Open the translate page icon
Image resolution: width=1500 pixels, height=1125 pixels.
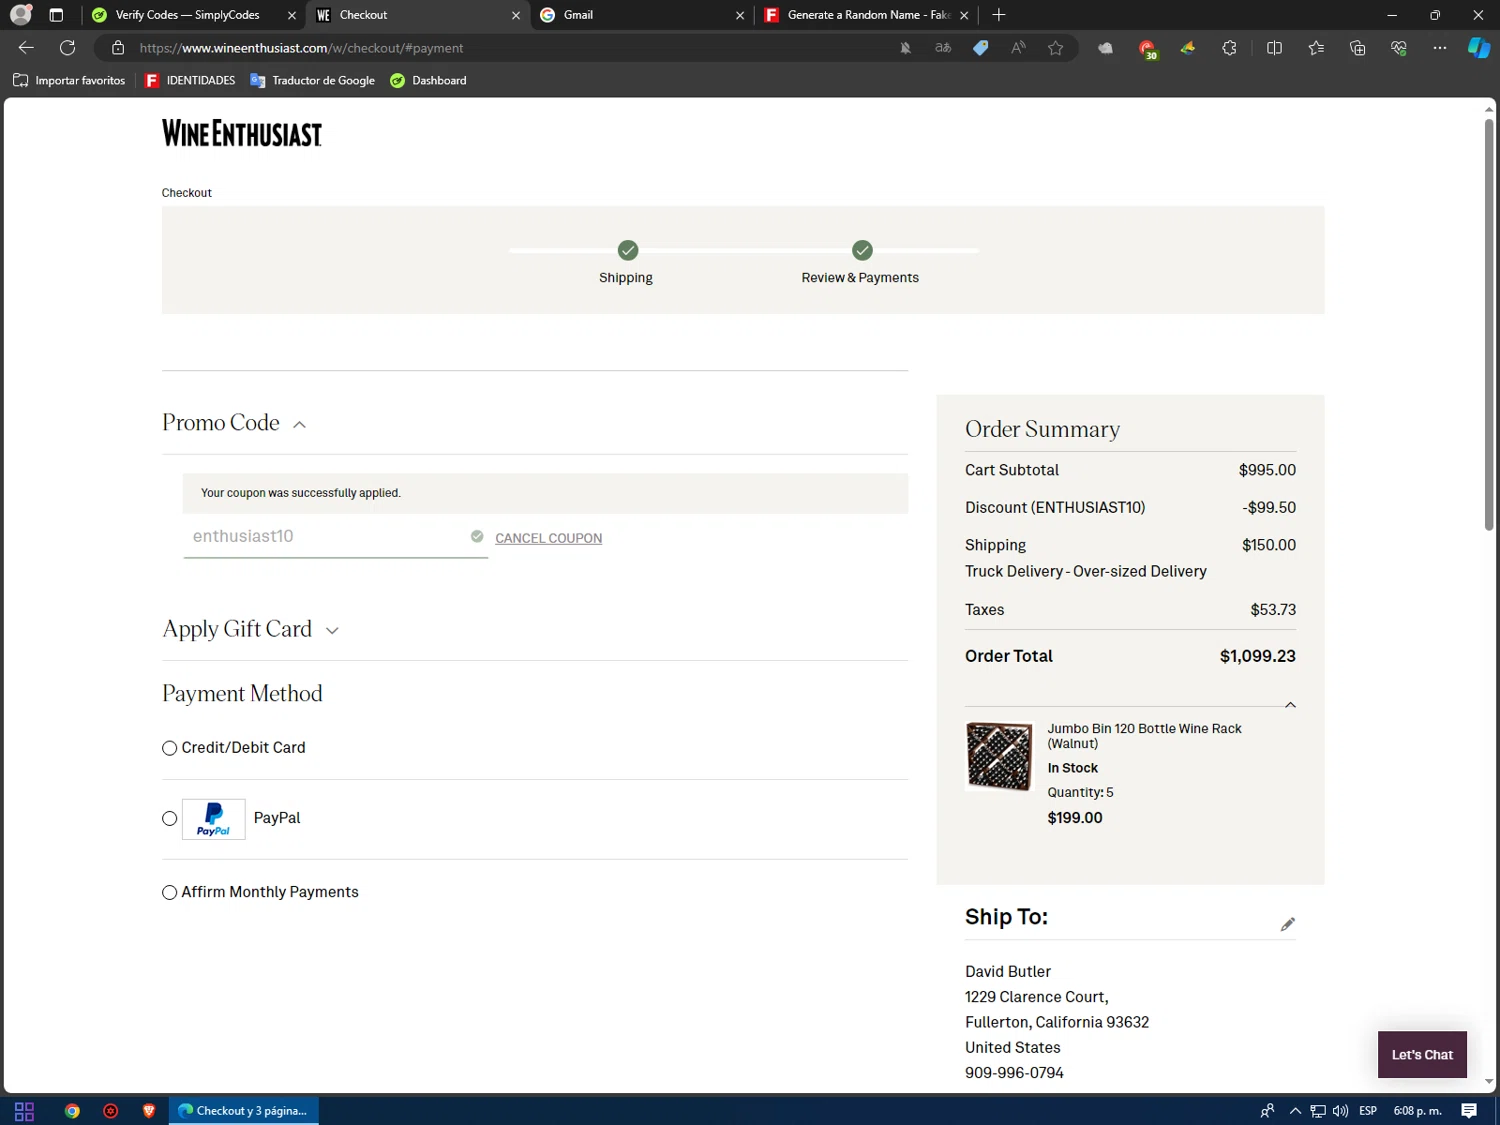point(943,48)
